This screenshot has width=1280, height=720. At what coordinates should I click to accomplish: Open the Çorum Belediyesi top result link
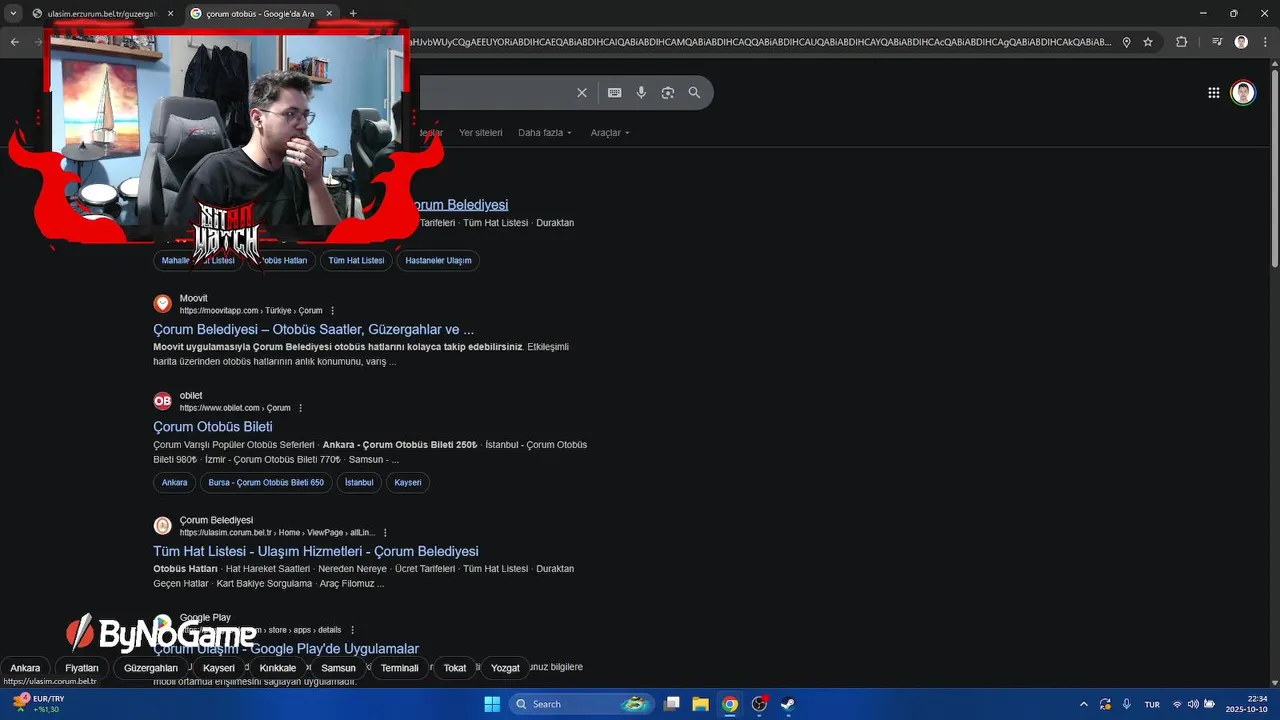point(461,205)
